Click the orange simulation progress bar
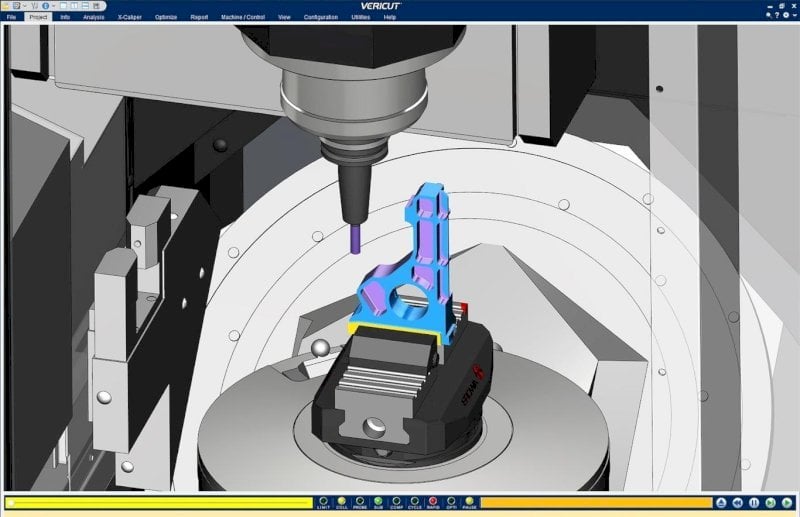Image resolution: width=800 pixels, height=517 pixels. click(596, 503)
